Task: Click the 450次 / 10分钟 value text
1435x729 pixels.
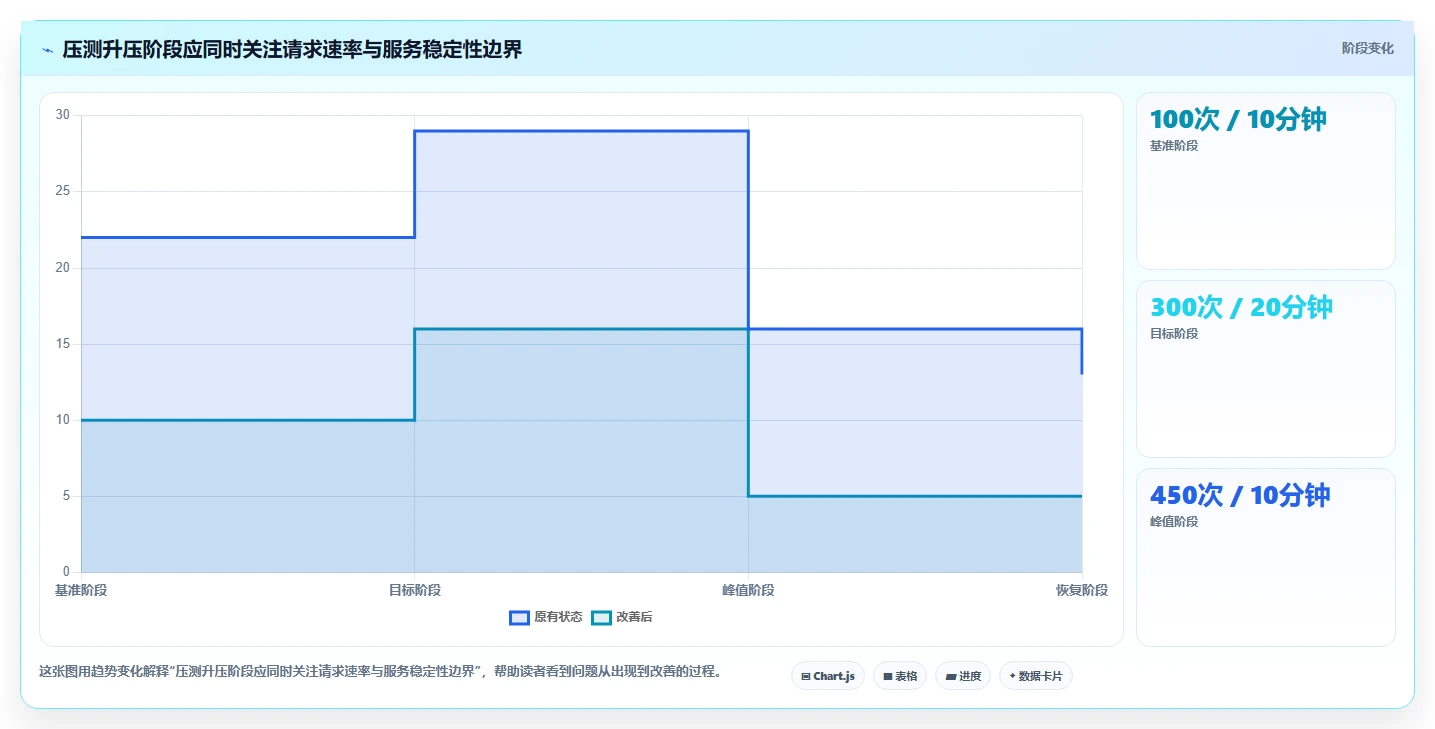Action: pyautogui.click(x=1240, y=495)
